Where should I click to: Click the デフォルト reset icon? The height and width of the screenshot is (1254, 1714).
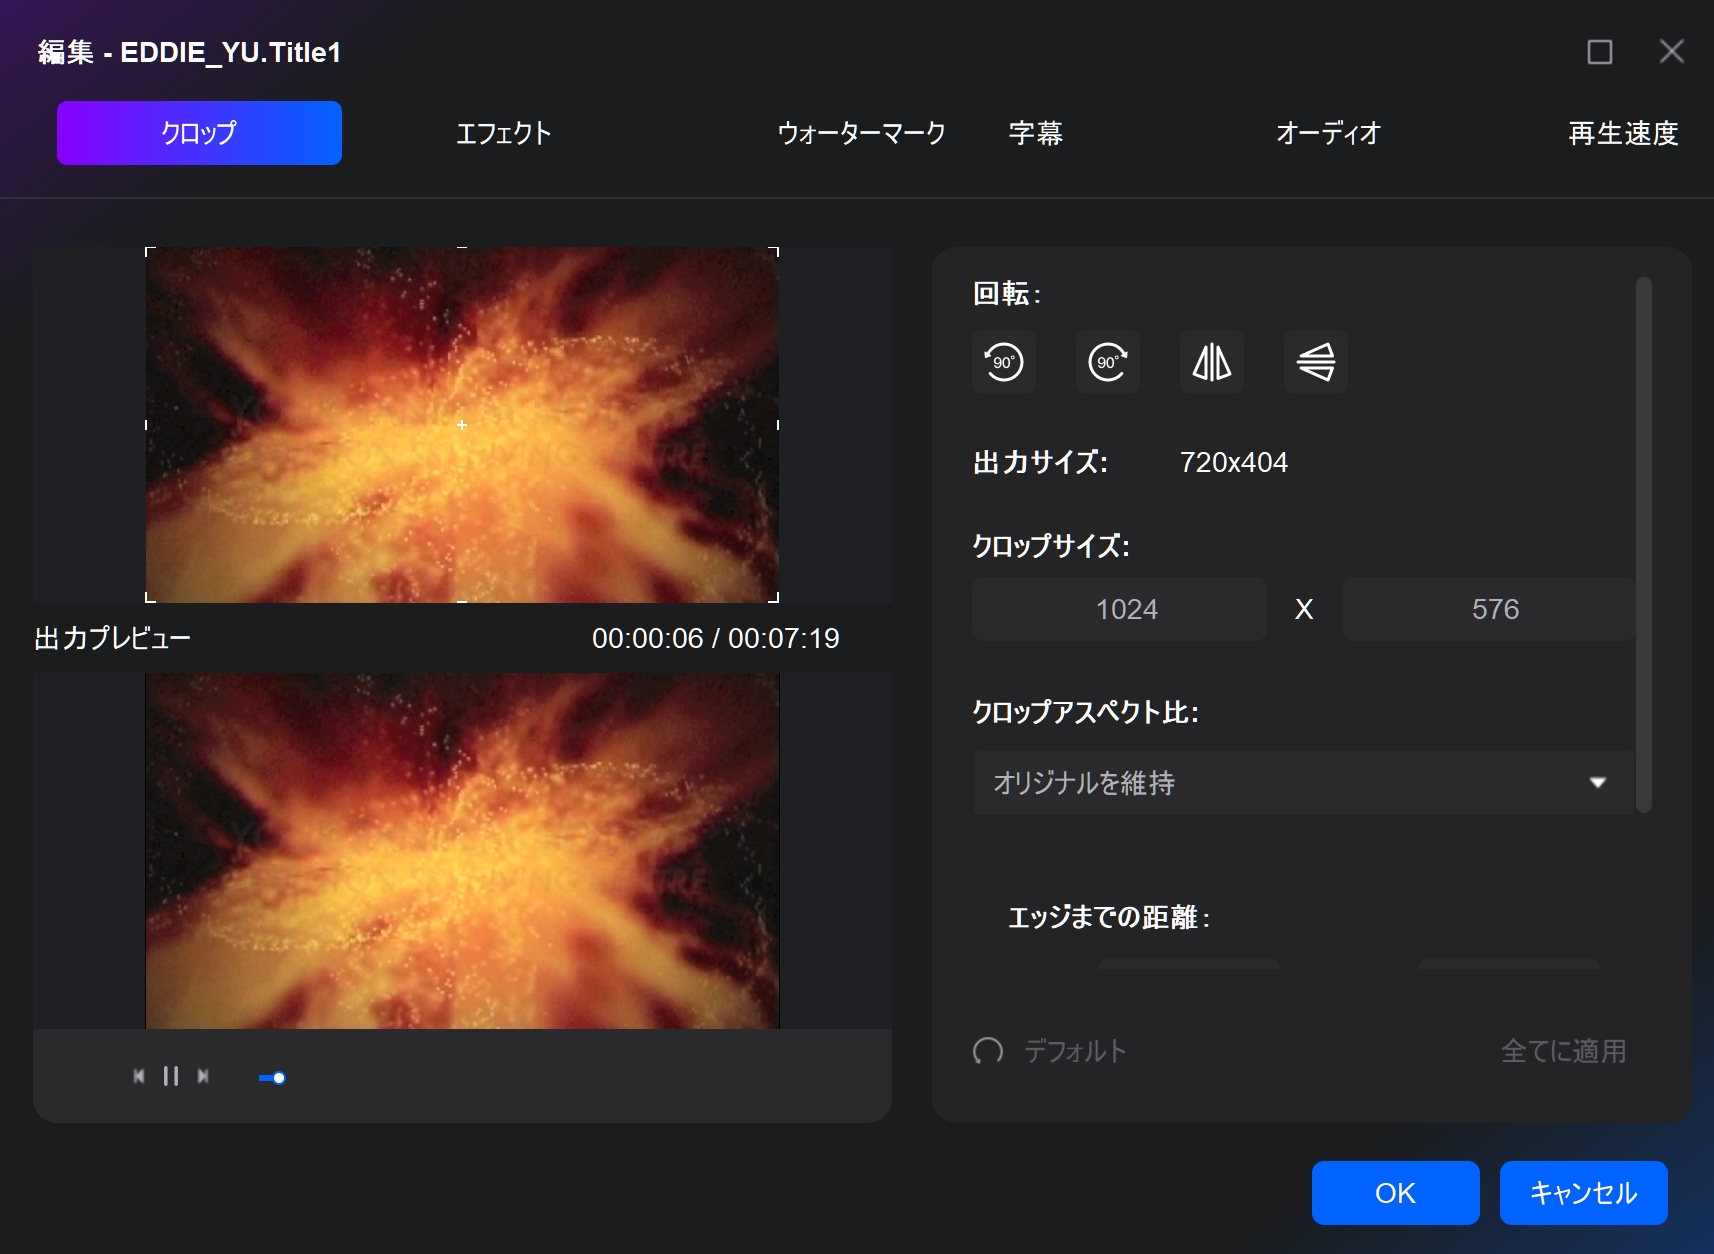988,1051
